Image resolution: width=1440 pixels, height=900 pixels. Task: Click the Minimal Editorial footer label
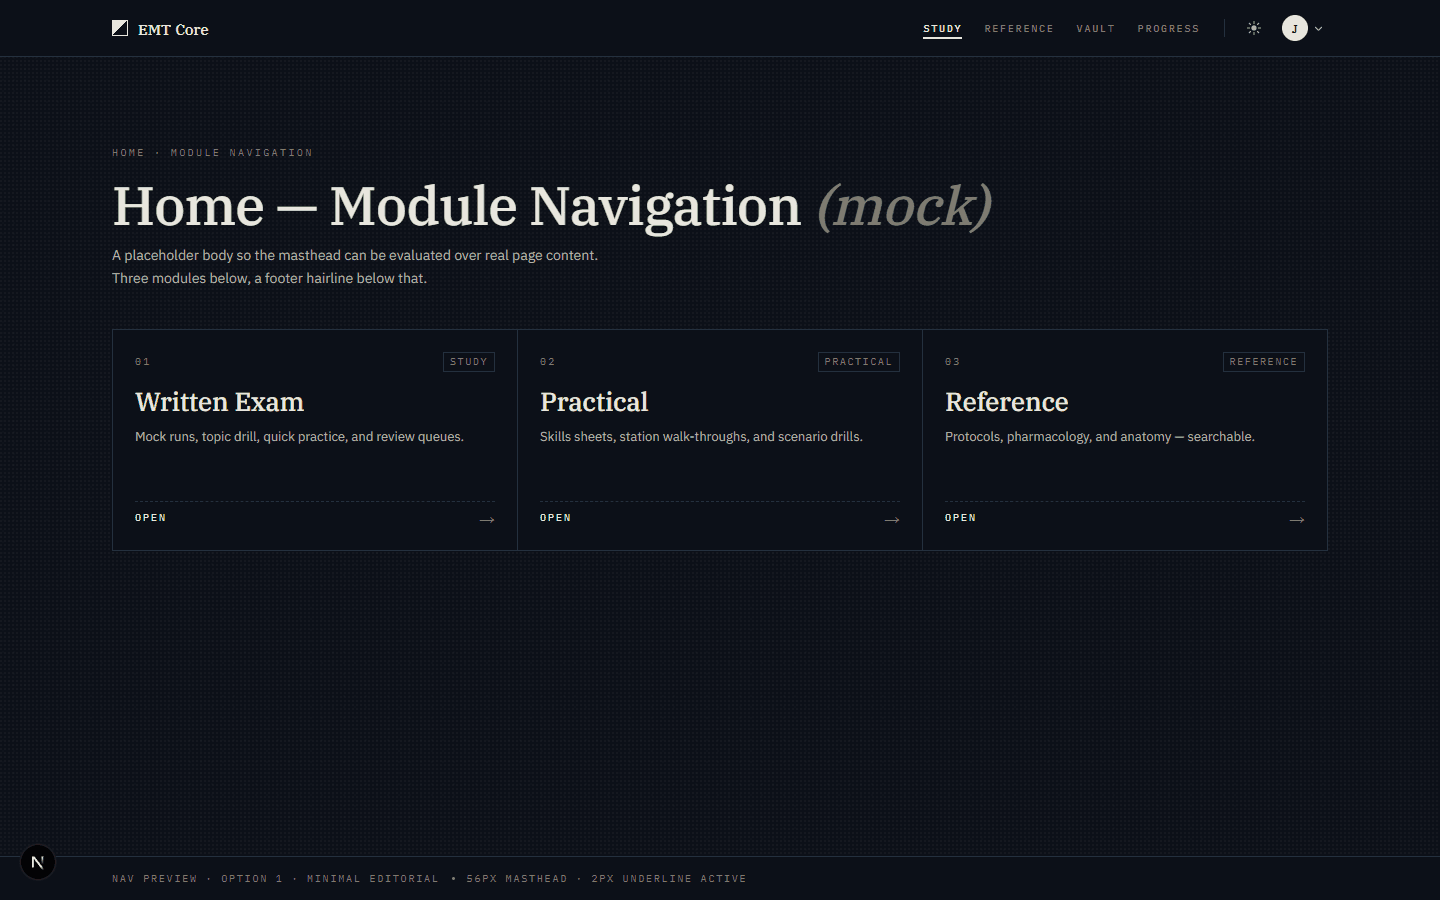click(373, 879)
